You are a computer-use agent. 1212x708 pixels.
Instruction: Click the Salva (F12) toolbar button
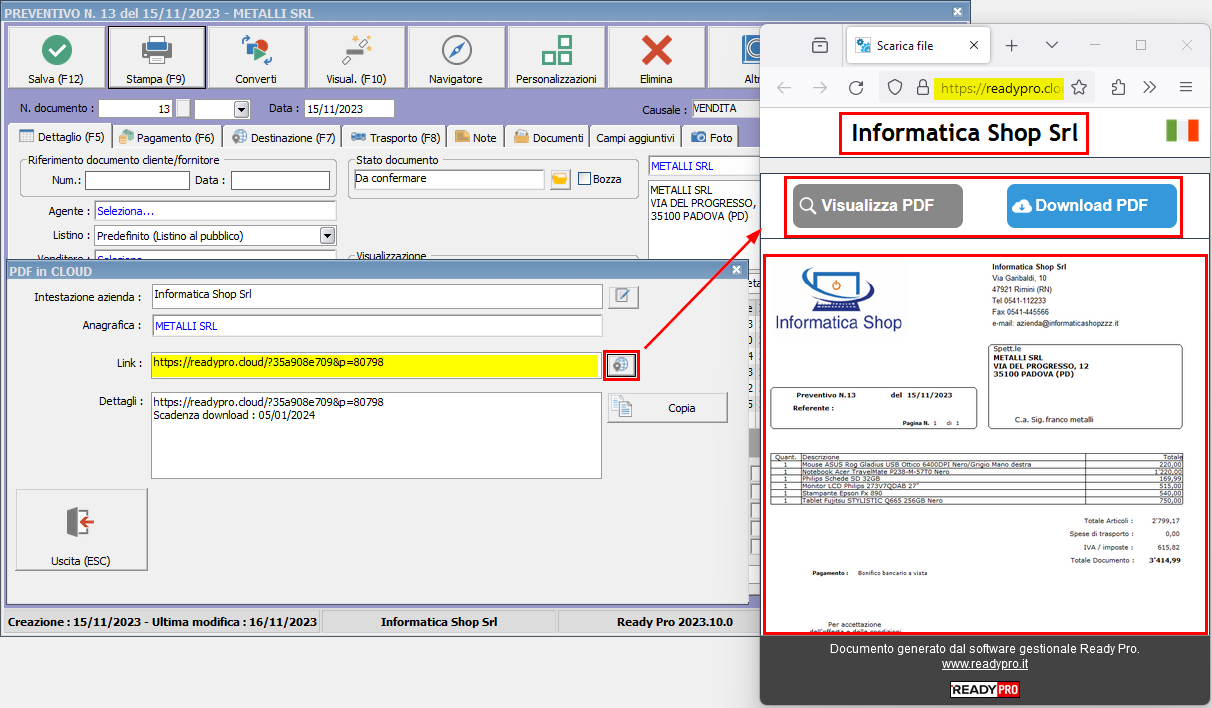point(56,57)
